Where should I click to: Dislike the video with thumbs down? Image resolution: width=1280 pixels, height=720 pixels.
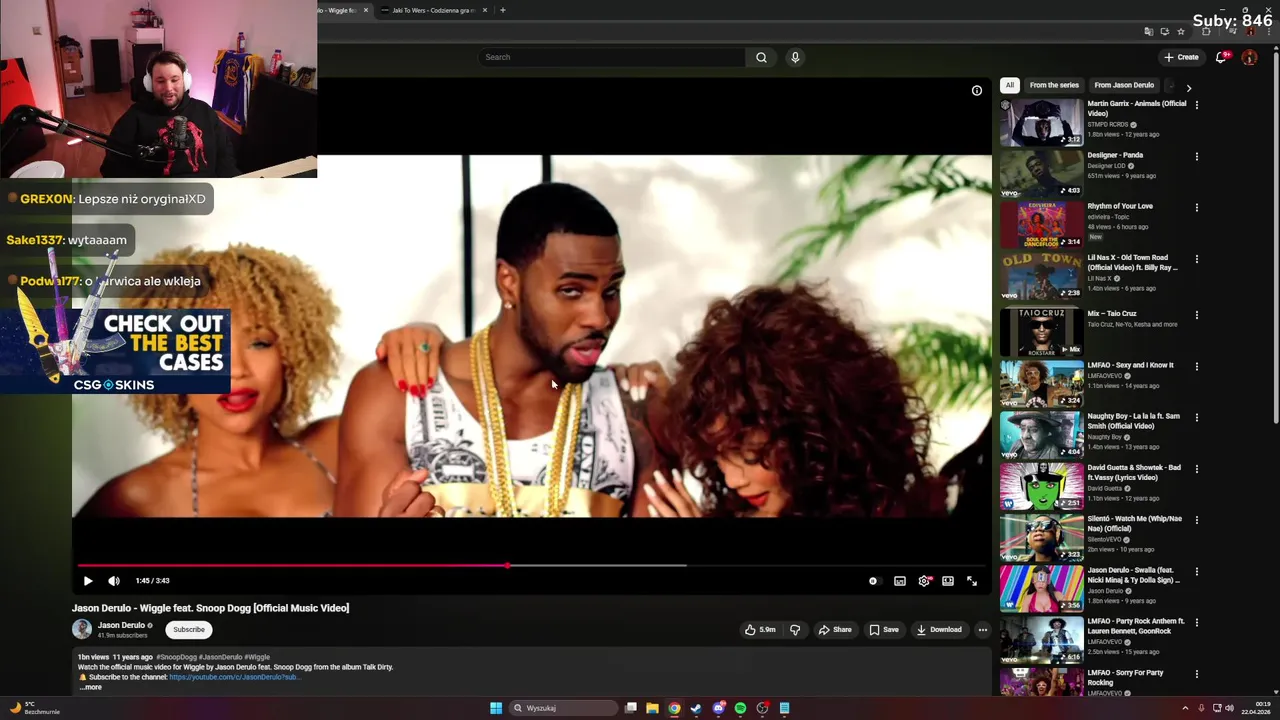795,630
